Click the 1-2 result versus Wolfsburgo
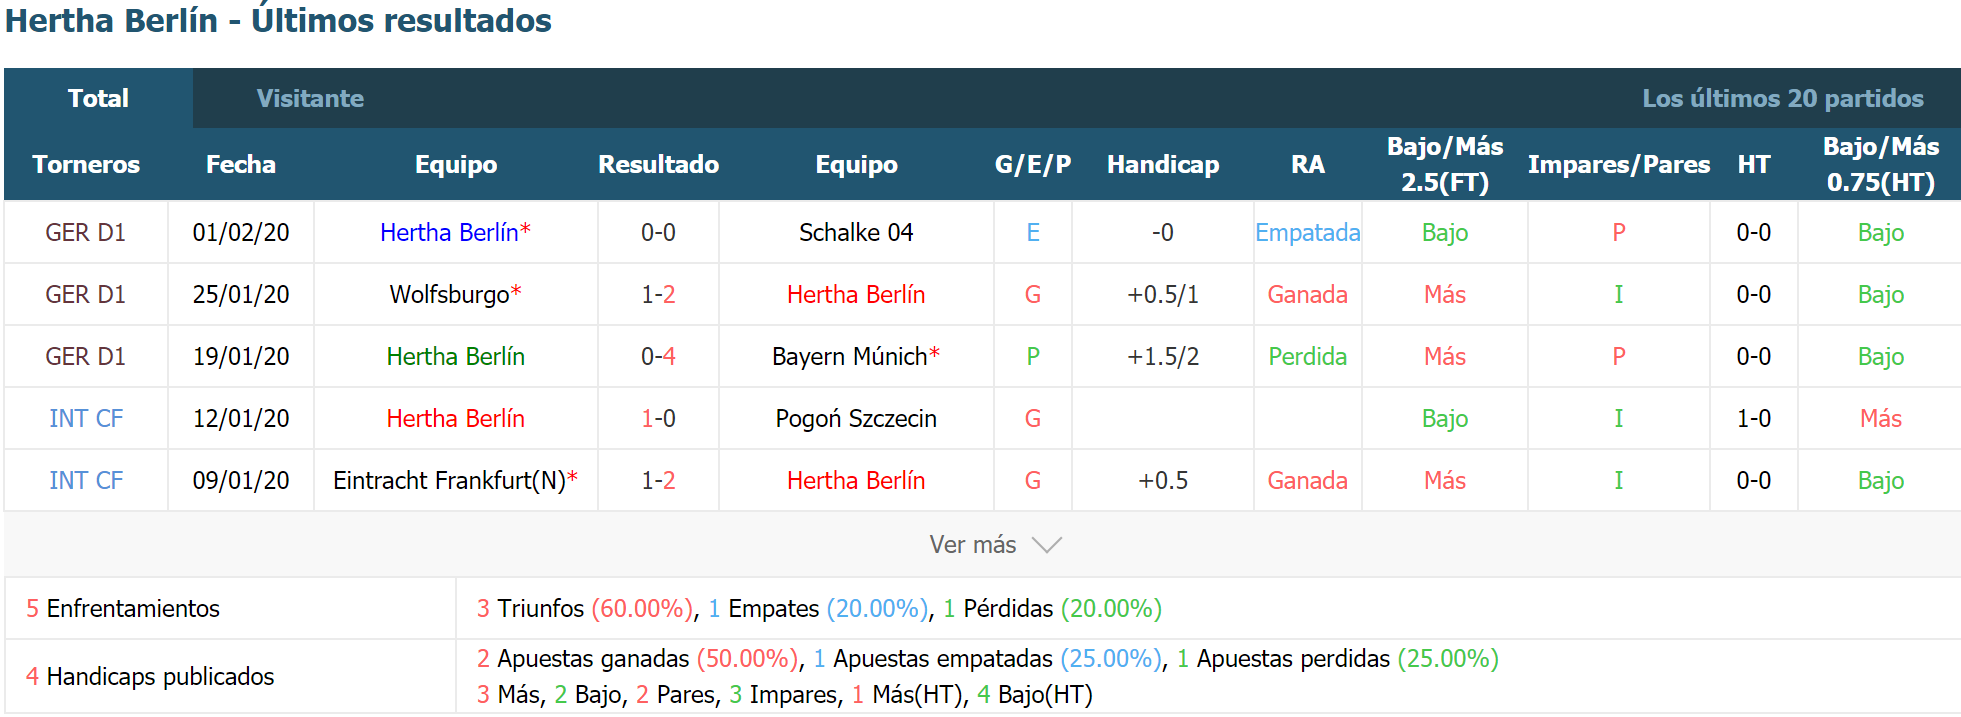Image resolution: width=1961 pixels, height=717 pixels. pyautogui.click(x=658, y=294)
